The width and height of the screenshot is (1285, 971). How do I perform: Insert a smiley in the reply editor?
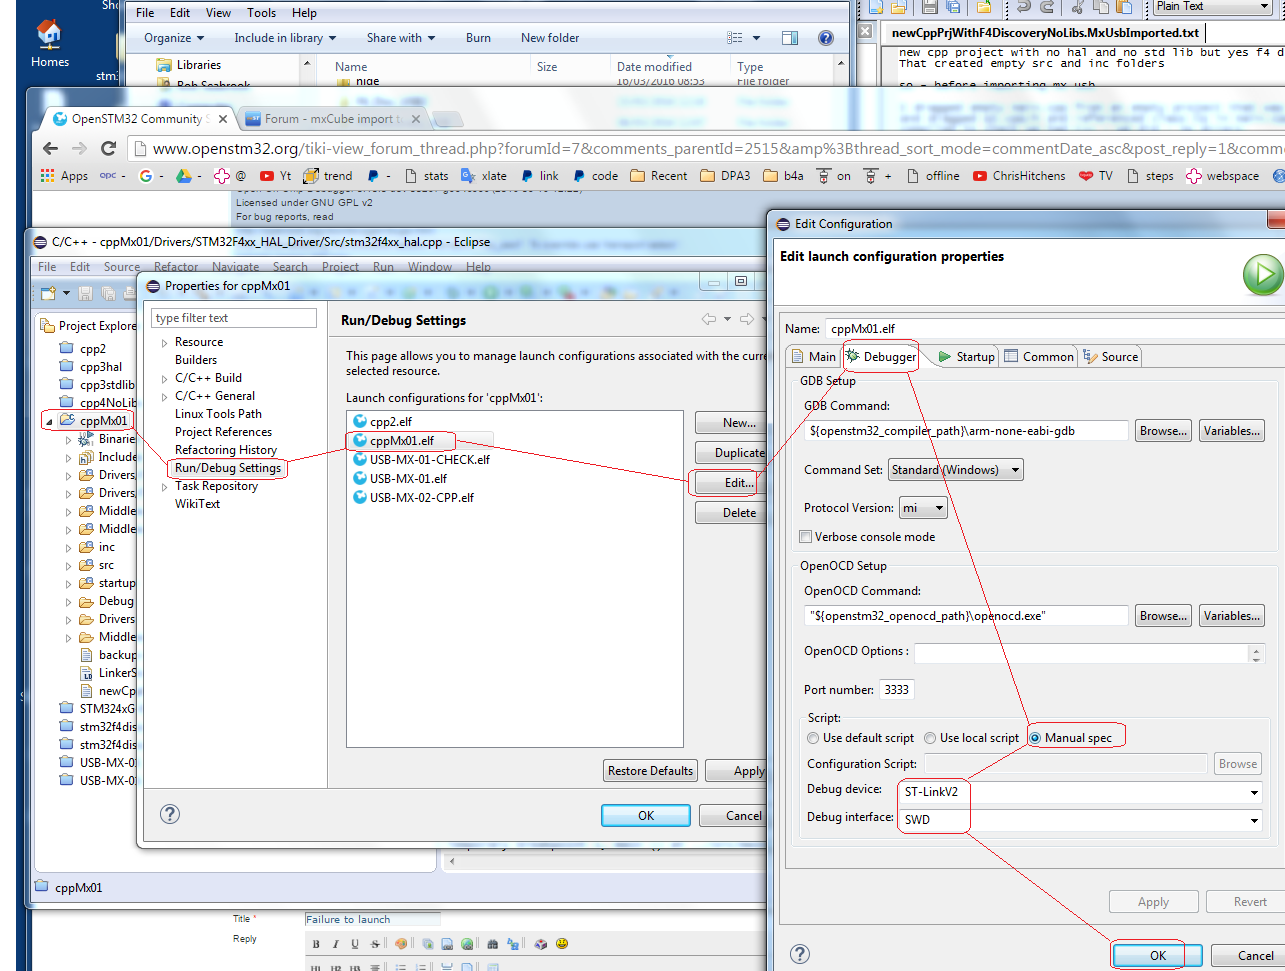point(562,944)
